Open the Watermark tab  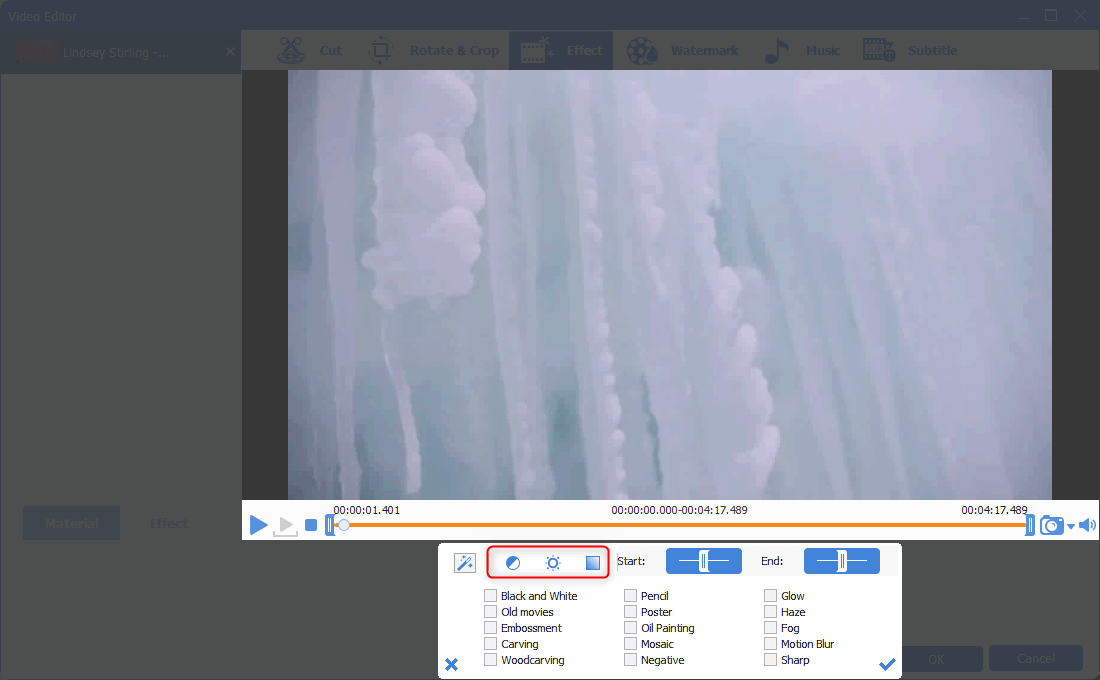pos(684,51)
